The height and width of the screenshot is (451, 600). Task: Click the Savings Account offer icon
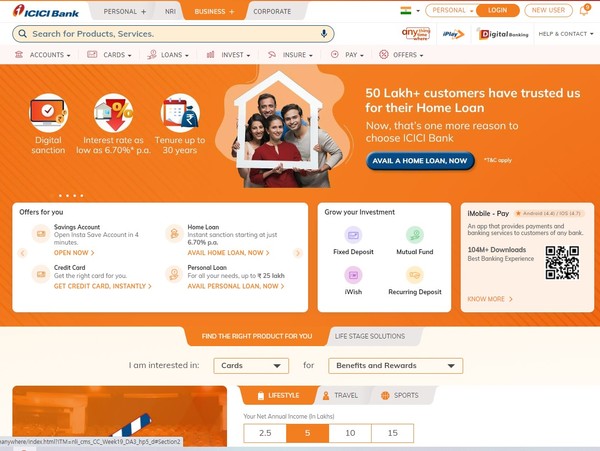[x=41, y=233]
